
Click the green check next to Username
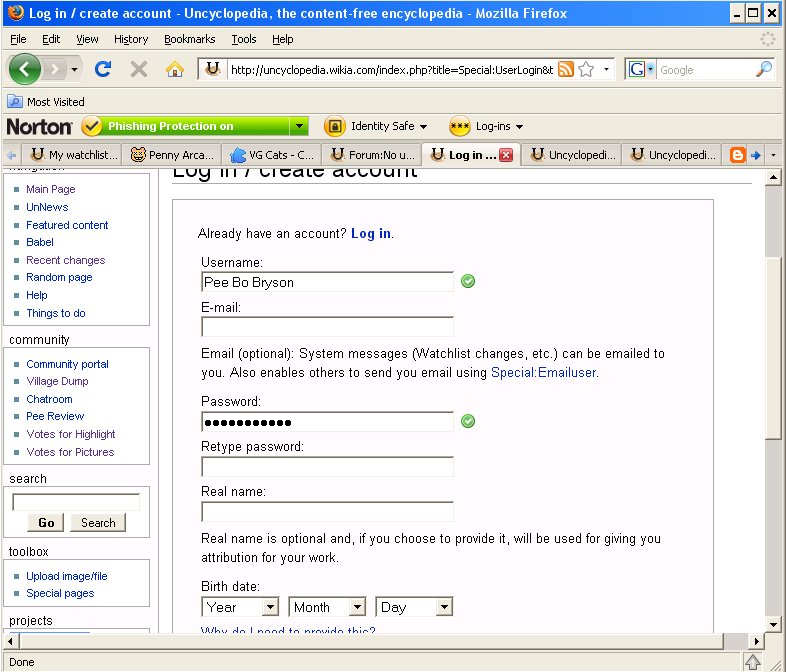(468, 281)
